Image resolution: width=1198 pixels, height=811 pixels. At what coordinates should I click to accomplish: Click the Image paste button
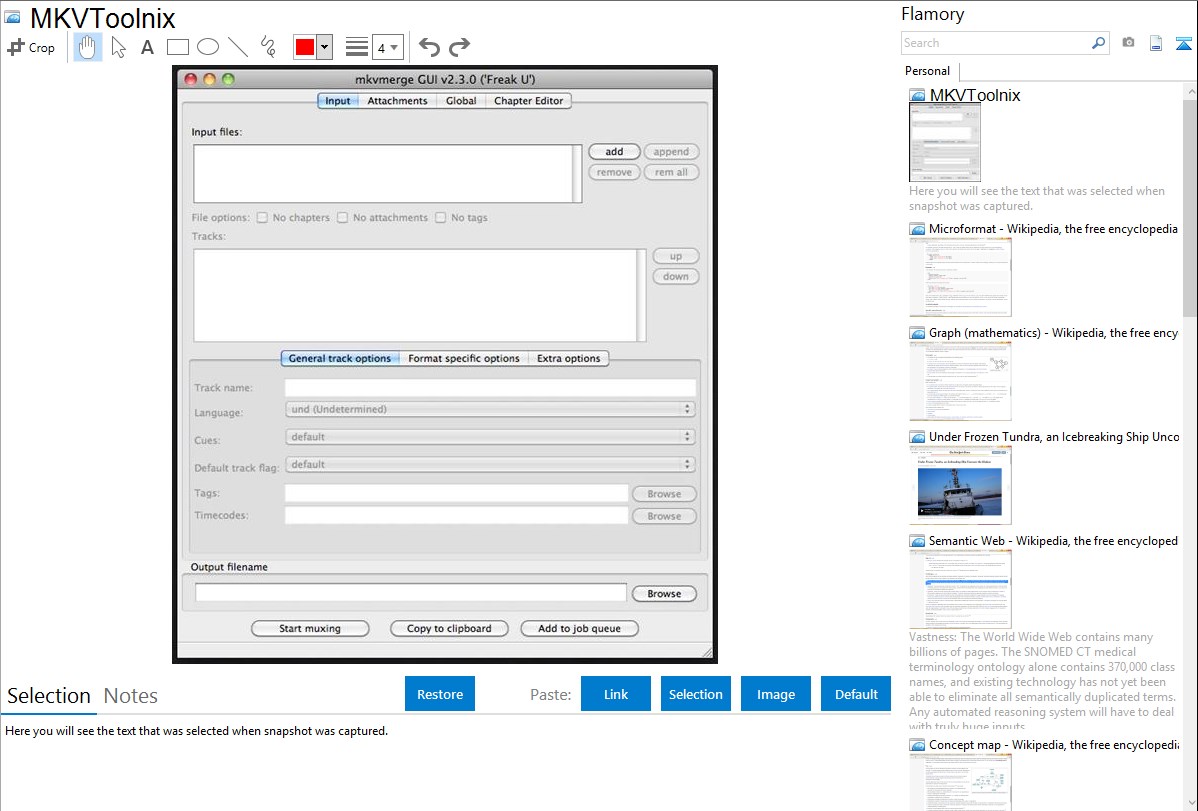click(775, 694)
